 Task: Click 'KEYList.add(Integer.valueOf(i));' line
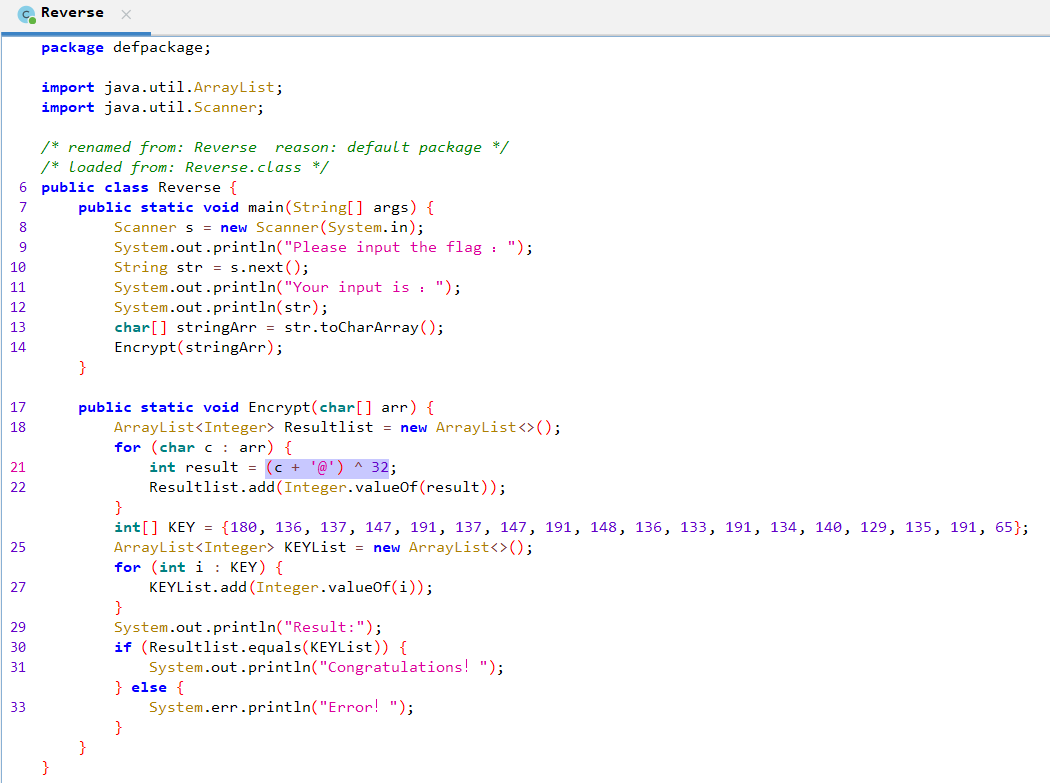click(x=291, y=587)
